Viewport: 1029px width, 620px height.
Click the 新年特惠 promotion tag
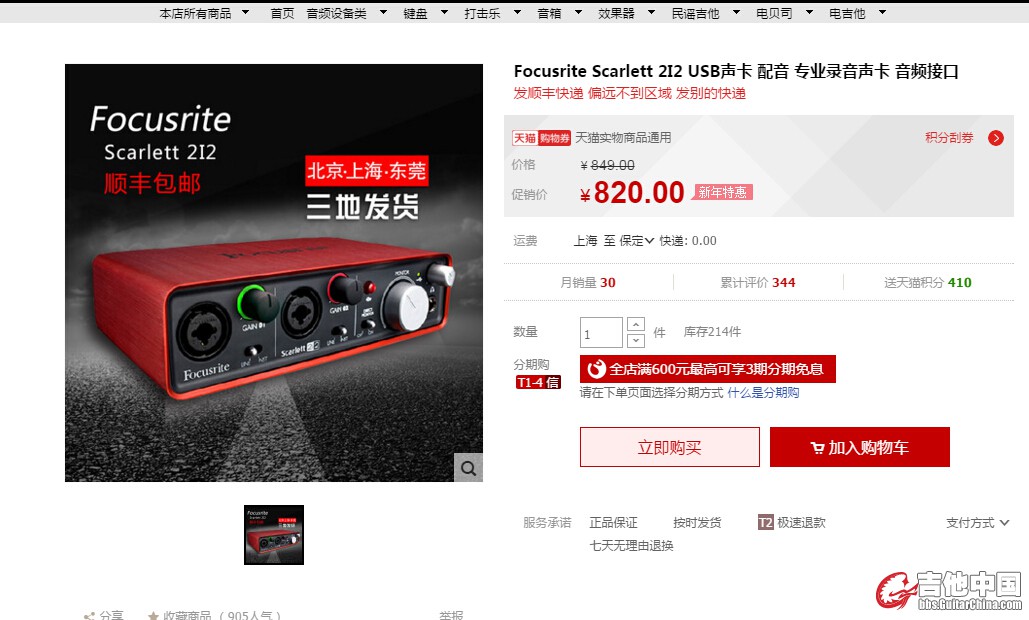pyautogui.click(x=722, y=192)
